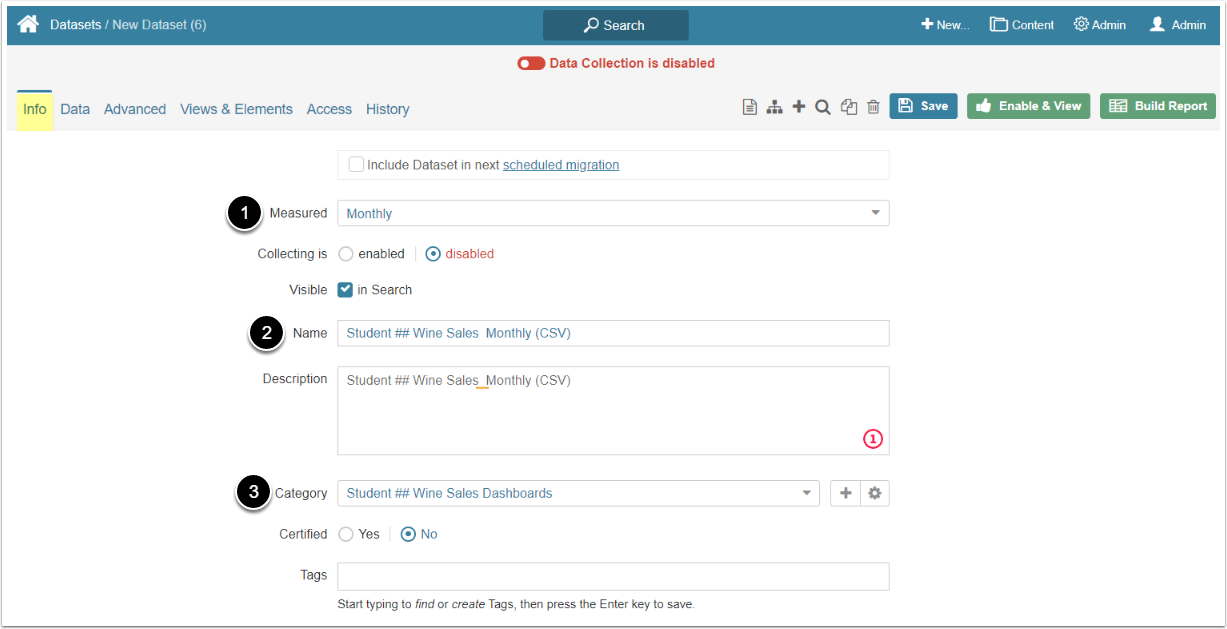The width and height of the screenshot is (1227, 629).
Task: Open the Content menu
Action: click(x=1022, y=25)
